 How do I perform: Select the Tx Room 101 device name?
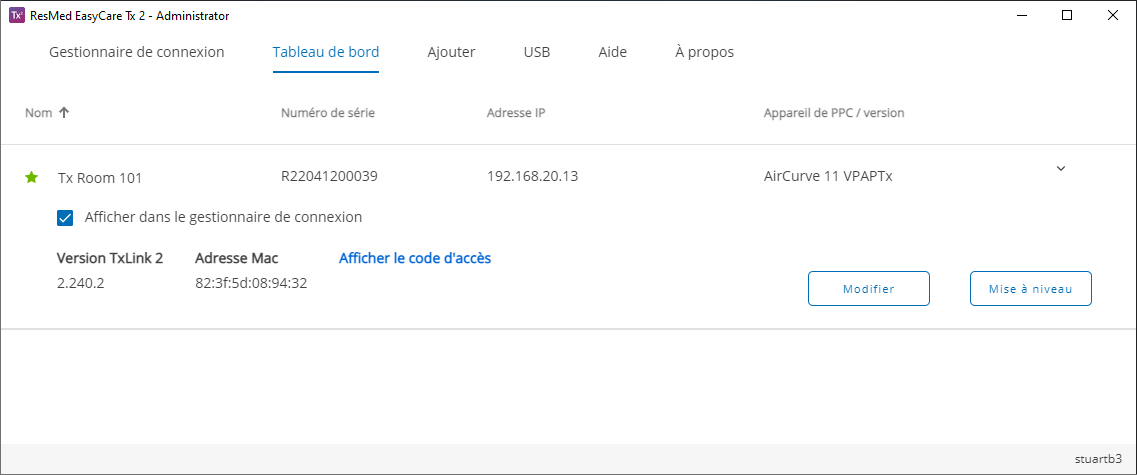pos(100,178)
